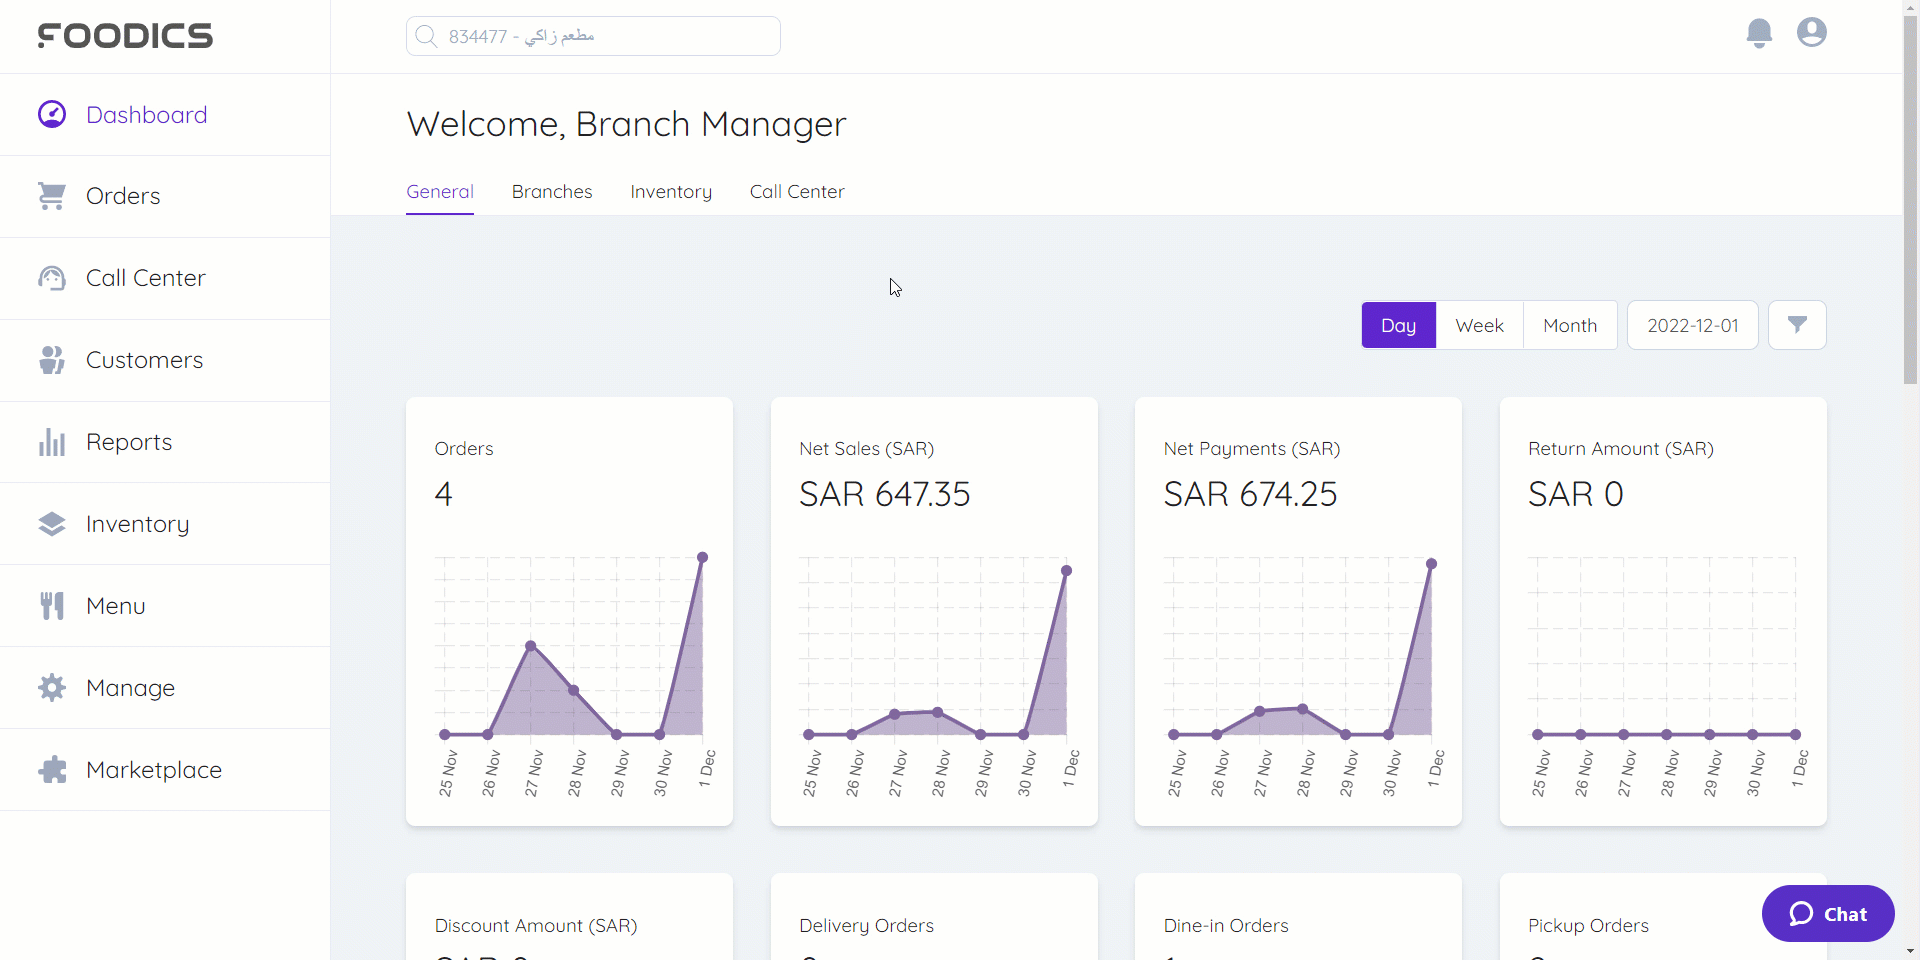Click the page vertical scrollbar thumb
Image resolution: width=1920 pixels, height=960 pixels.
[x=1910, y=200]
